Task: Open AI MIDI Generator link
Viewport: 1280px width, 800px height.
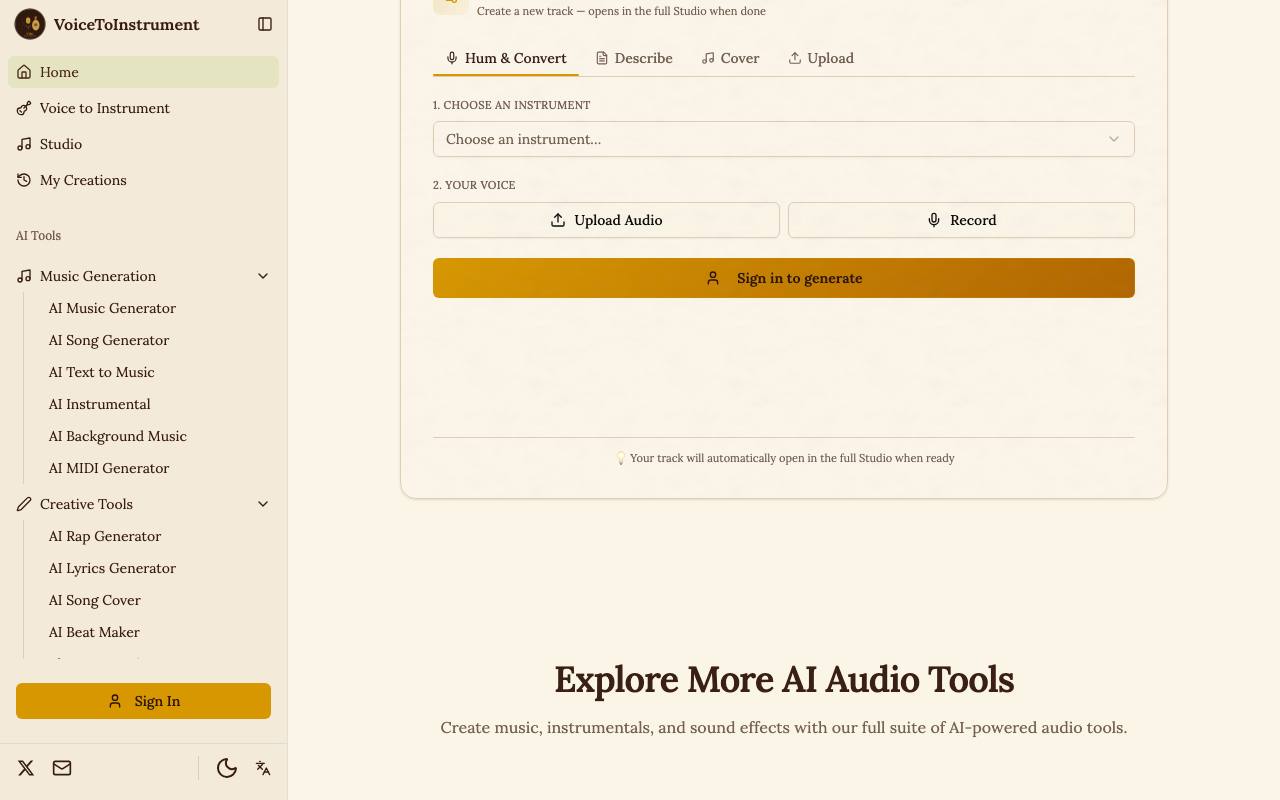Action: (109, 468)
